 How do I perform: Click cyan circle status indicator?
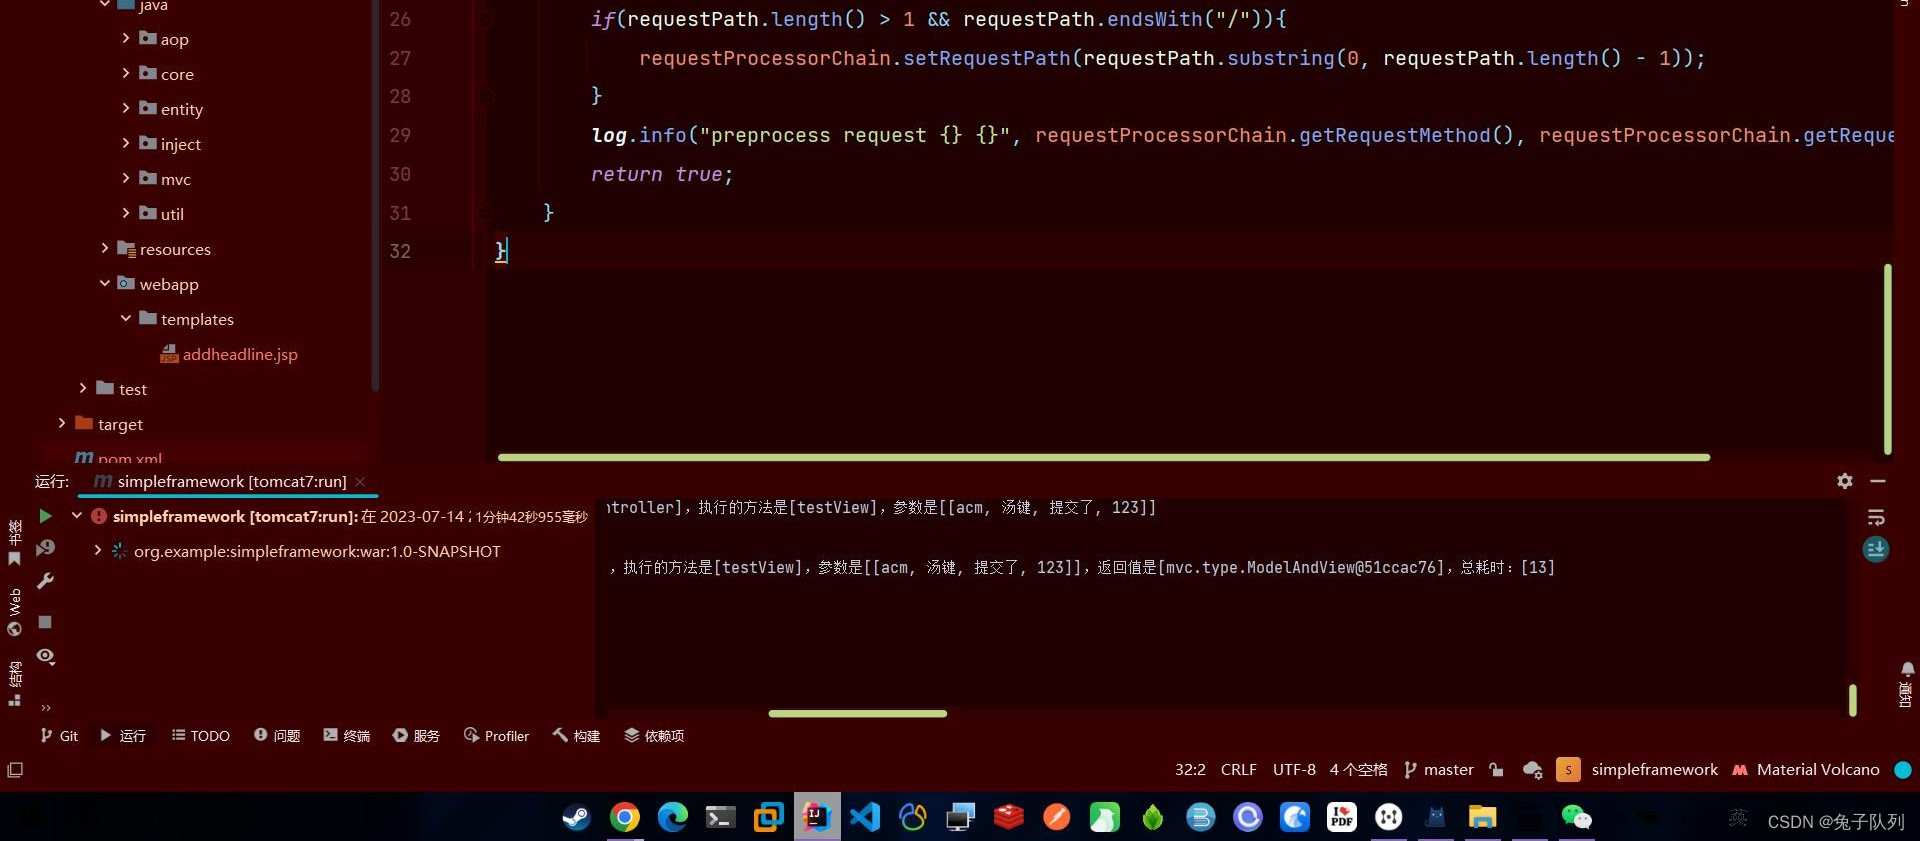[x=1903, y=769]
